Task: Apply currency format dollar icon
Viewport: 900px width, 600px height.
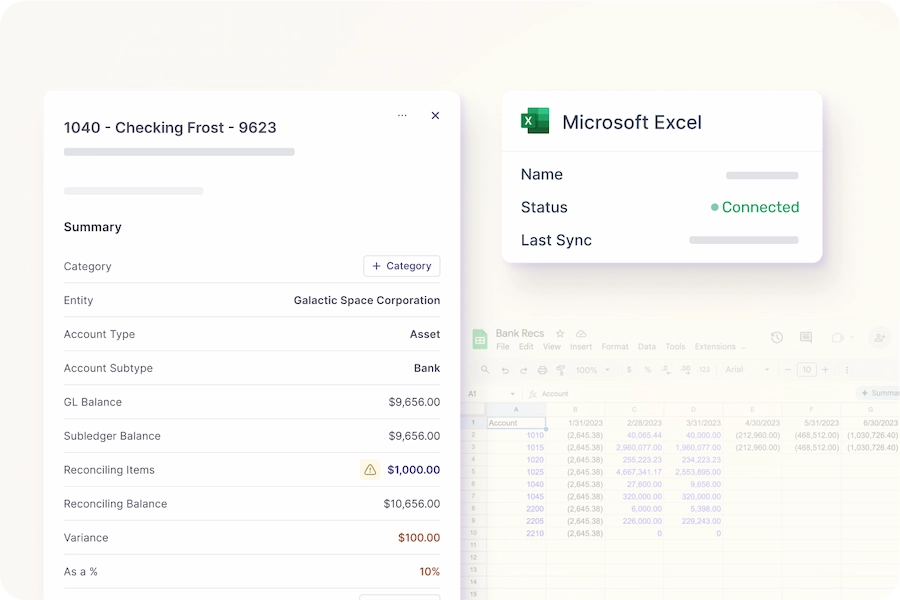Action: pos(629,370)
